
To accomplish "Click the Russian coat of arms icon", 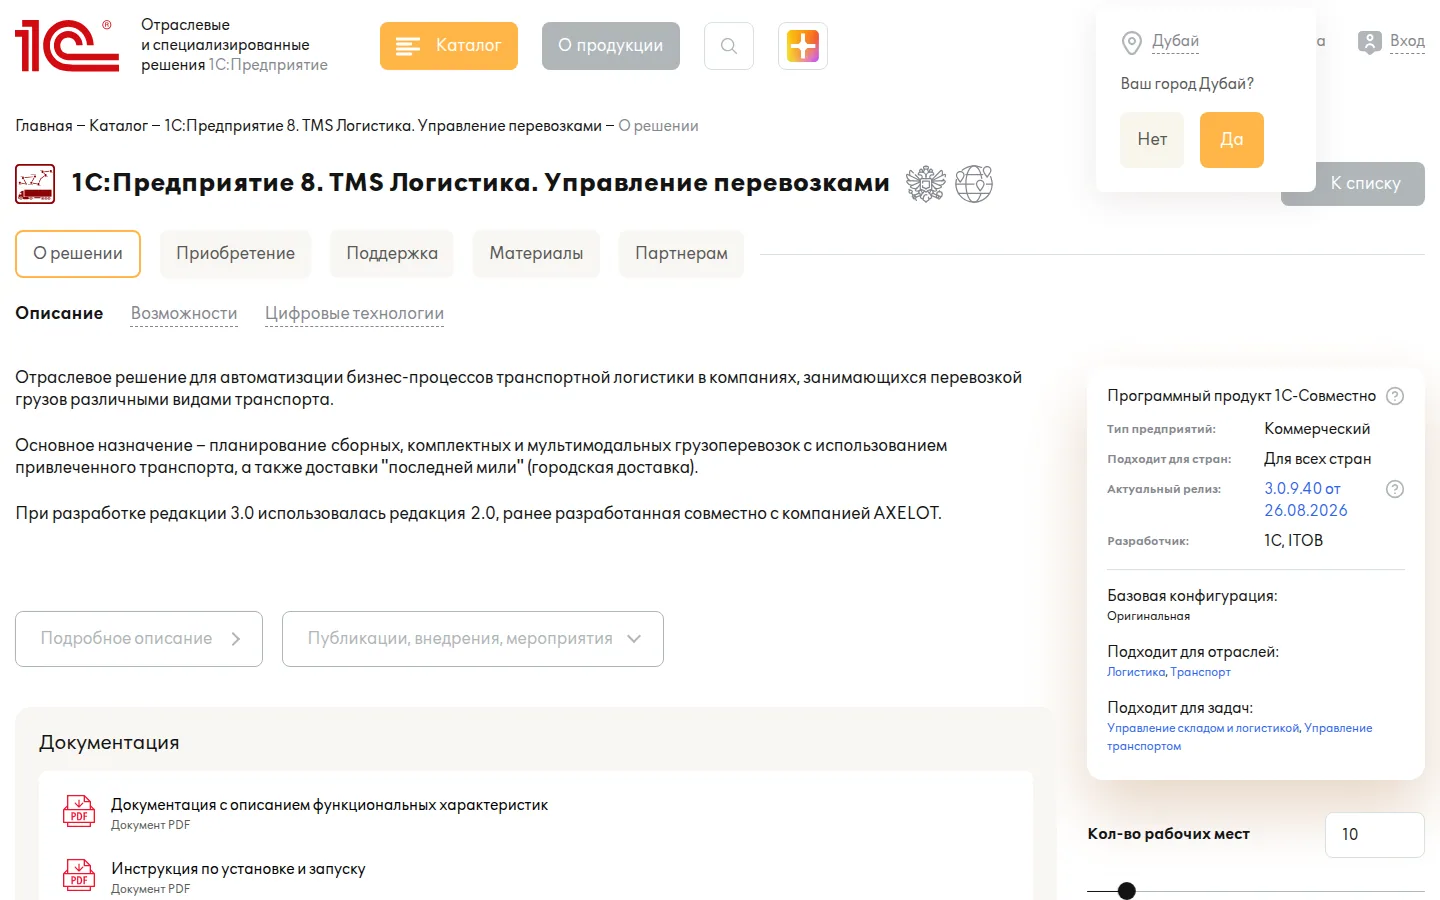I will 926,184.
